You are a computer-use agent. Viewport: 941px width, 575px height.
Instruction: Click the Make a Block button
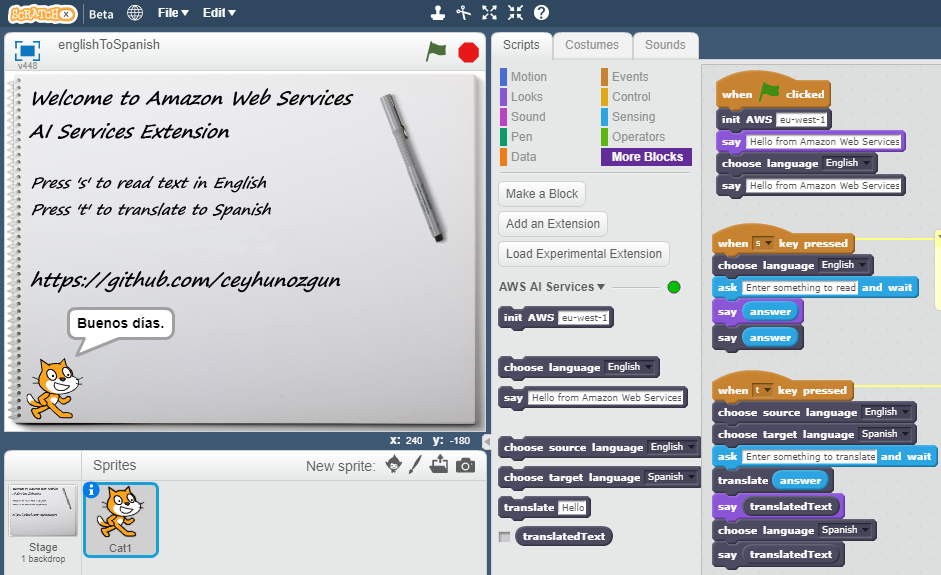(542, 194)
